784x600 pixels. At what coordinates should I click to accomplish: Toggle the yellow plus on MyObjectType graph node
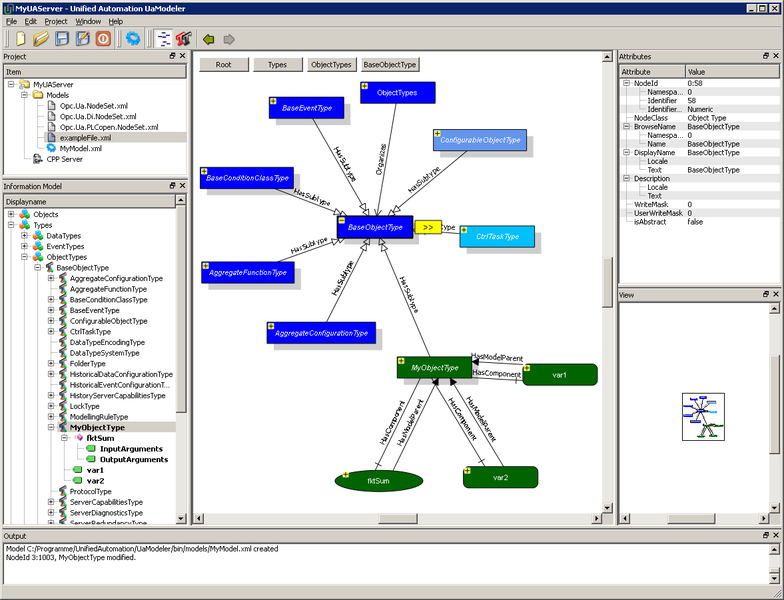tap(401, 359)
